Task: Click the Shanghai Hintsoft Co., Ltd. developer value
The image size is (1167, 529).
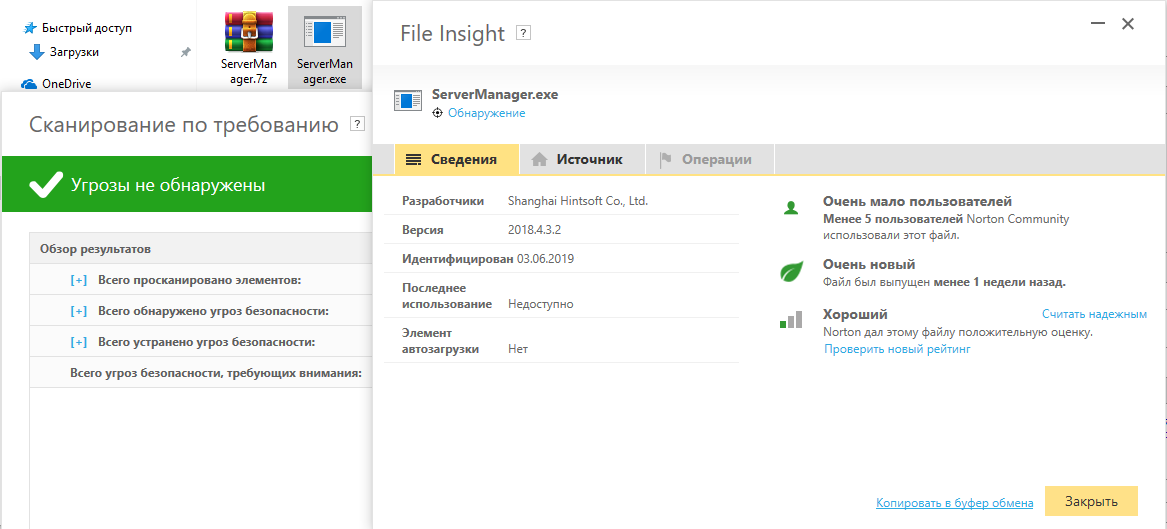Action: (578, 201)
